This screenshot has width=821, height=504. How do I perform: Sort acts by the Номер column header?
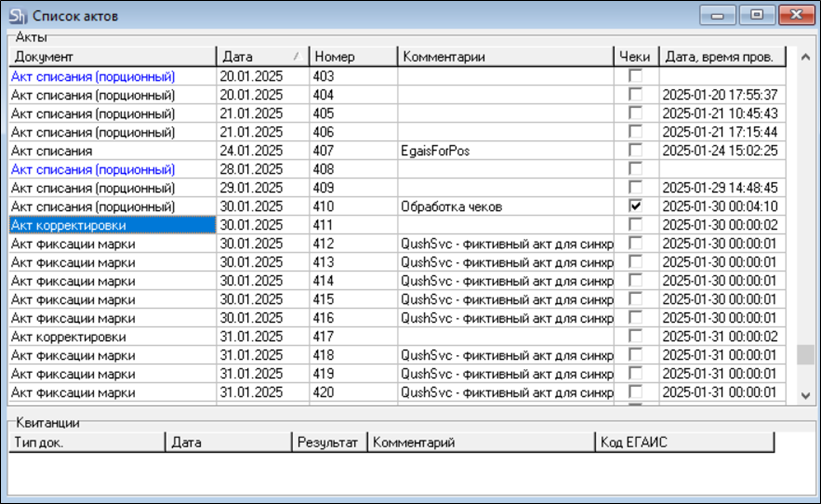pos(352,57)
